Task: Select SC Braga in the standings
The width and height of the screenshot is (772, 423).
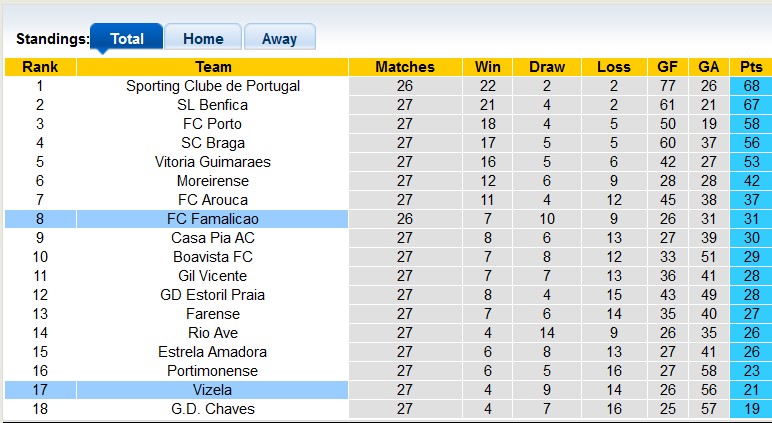Action: pos(213,143)
